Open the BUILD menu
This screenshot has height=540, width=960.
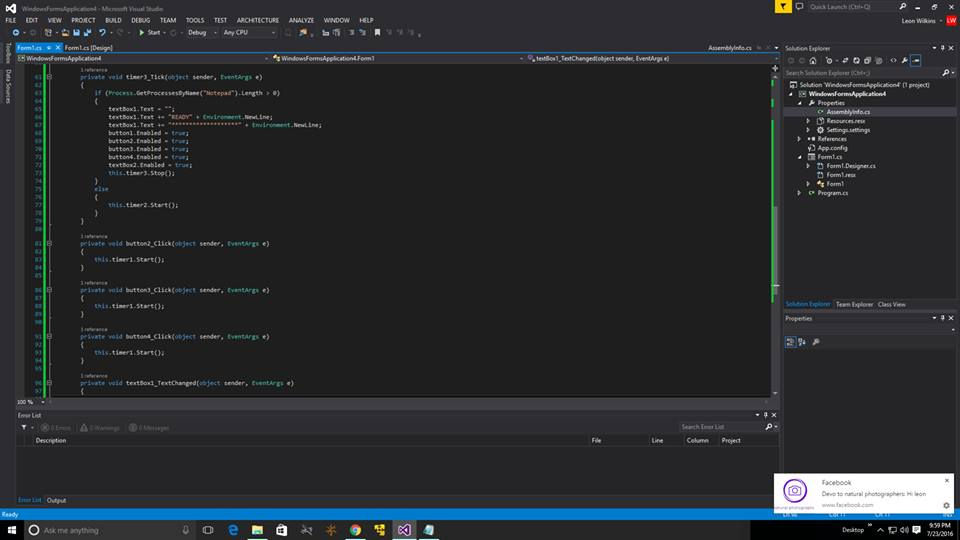coord(113,20)
